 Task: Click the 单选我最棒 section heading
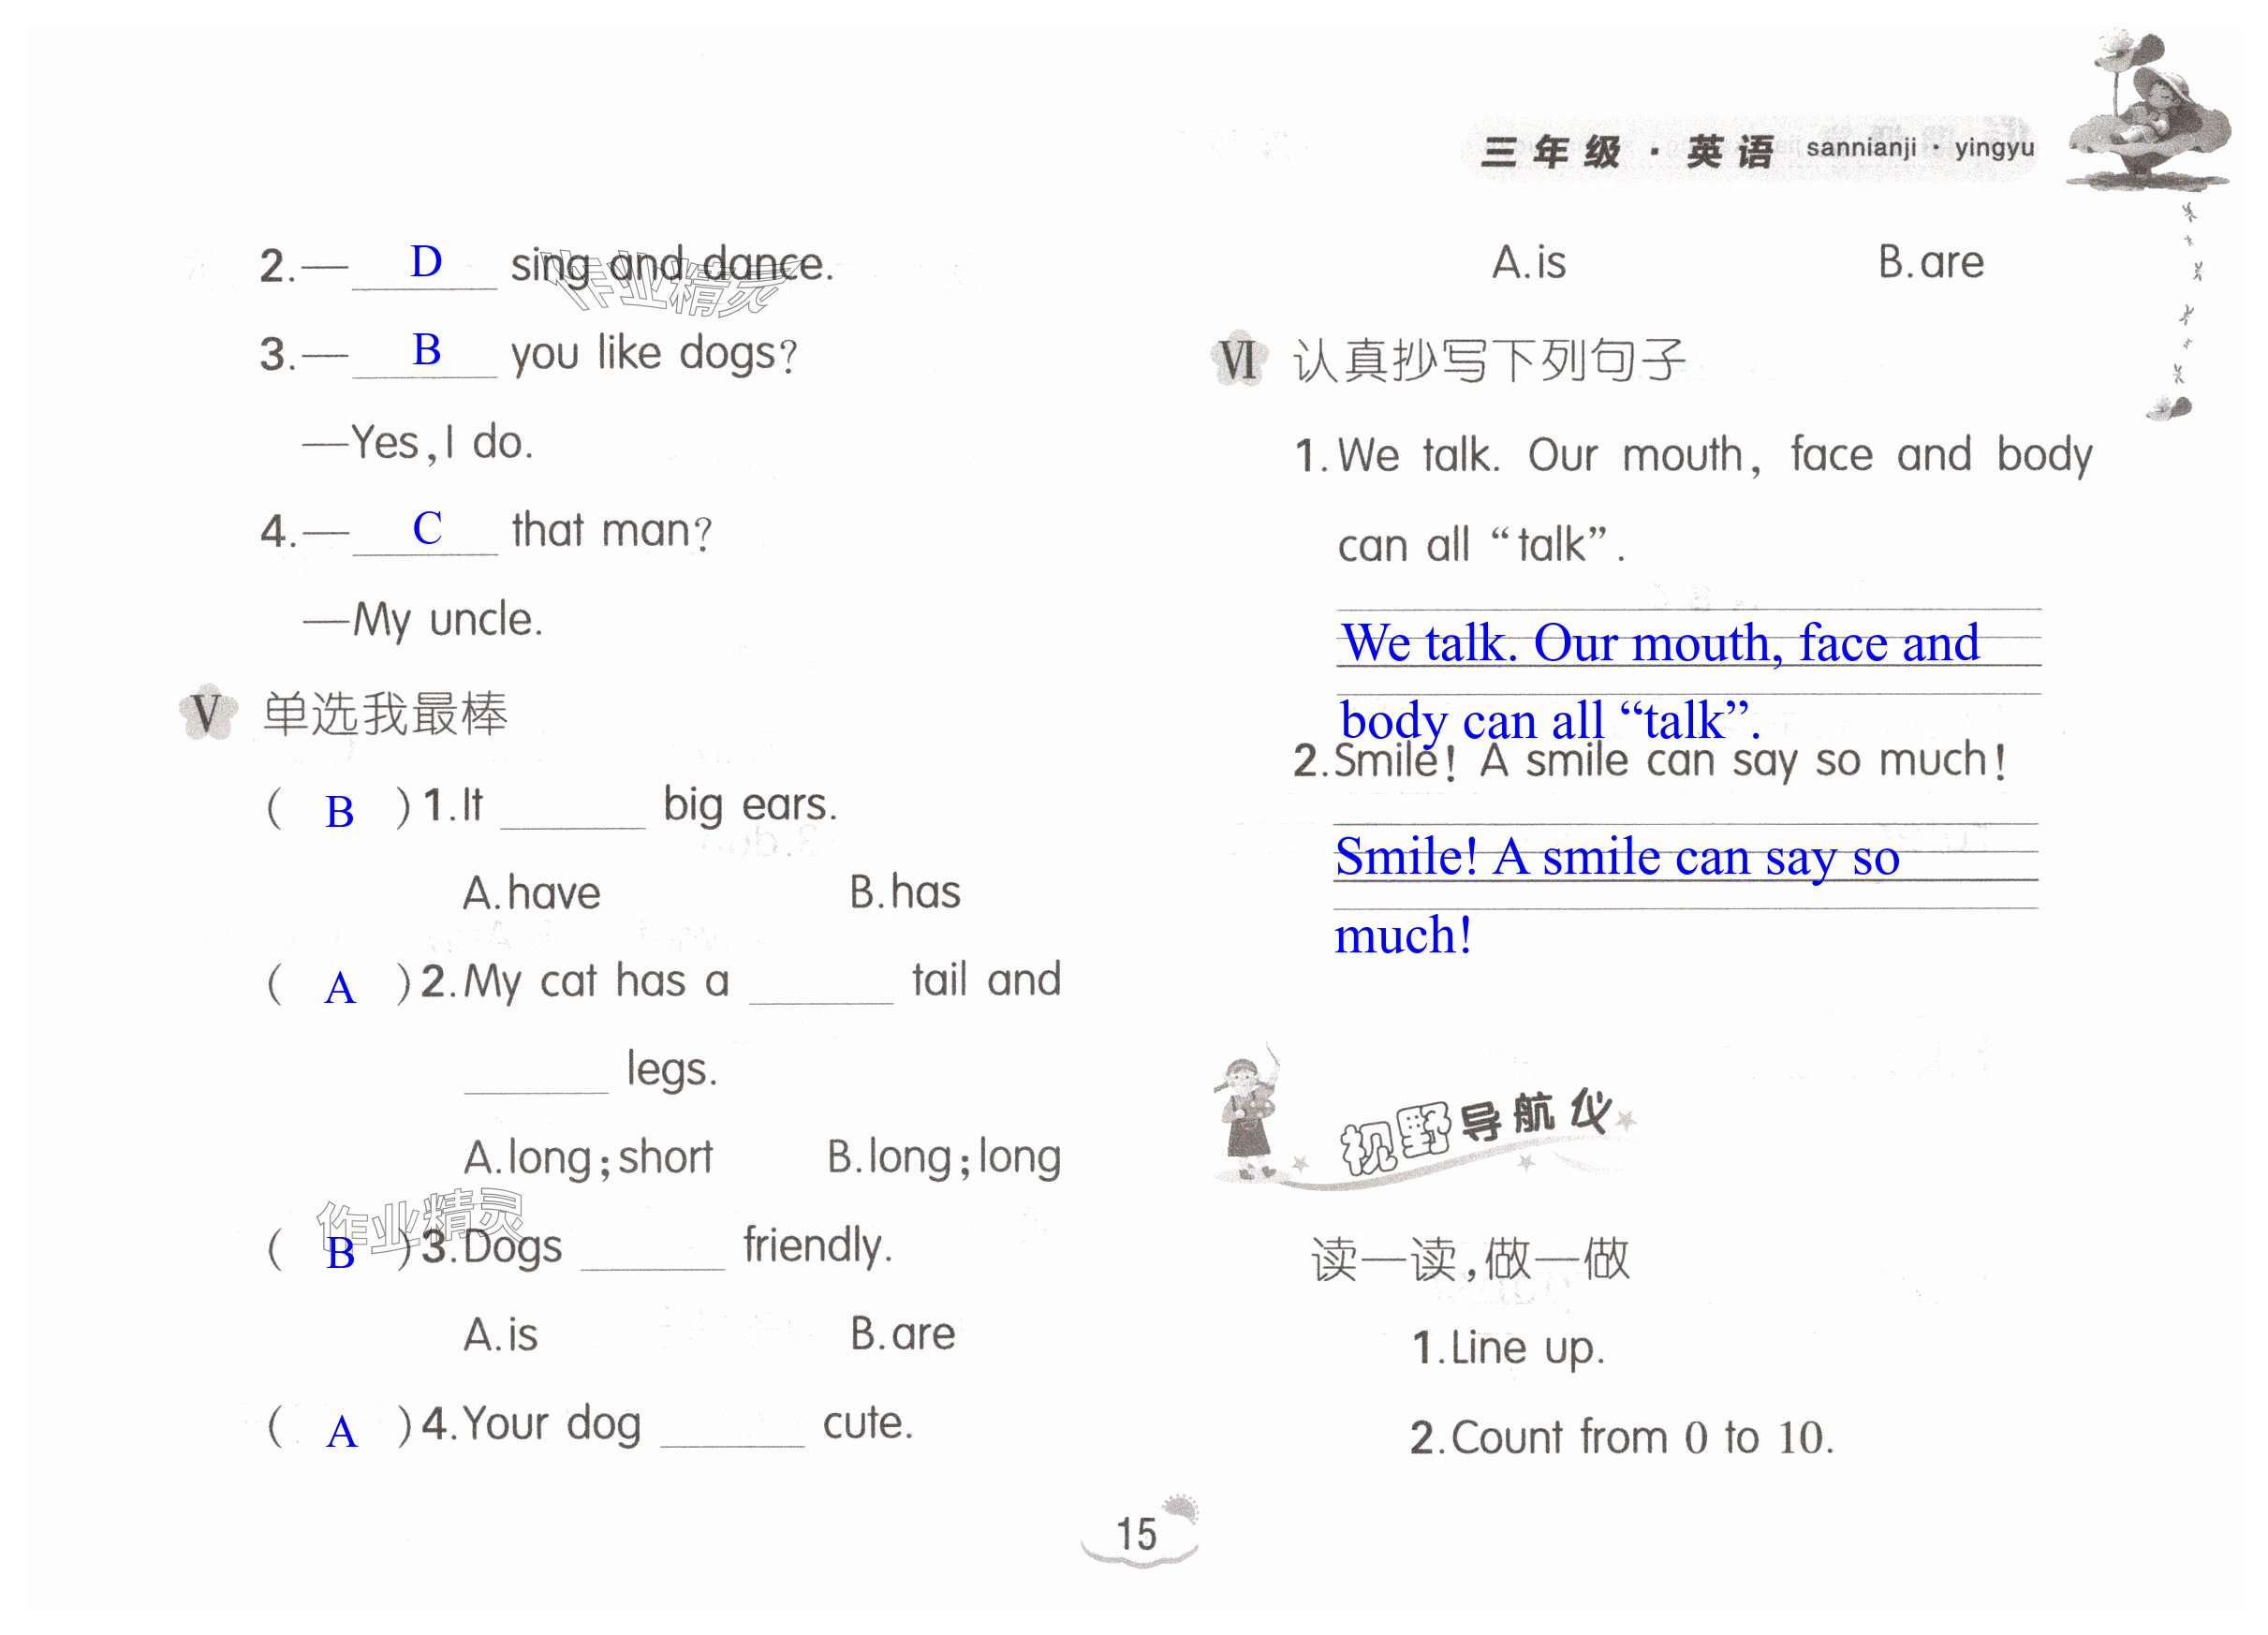[x=385, y=714]
